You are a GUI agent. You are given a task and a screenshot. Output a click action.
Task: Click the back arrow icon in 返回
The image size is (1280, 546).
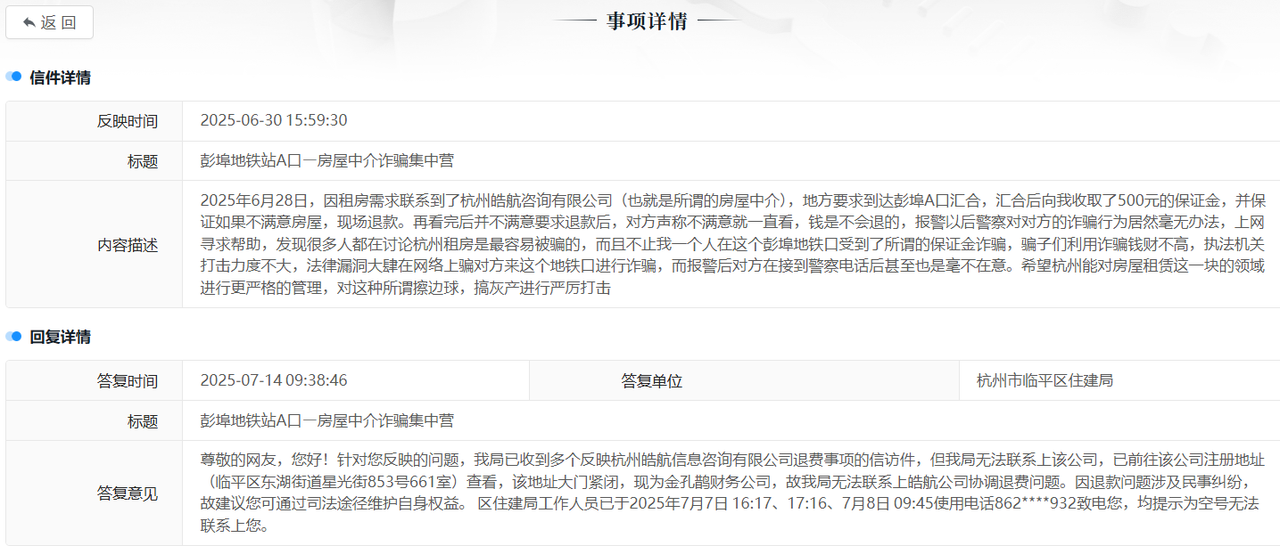(28, 22)
